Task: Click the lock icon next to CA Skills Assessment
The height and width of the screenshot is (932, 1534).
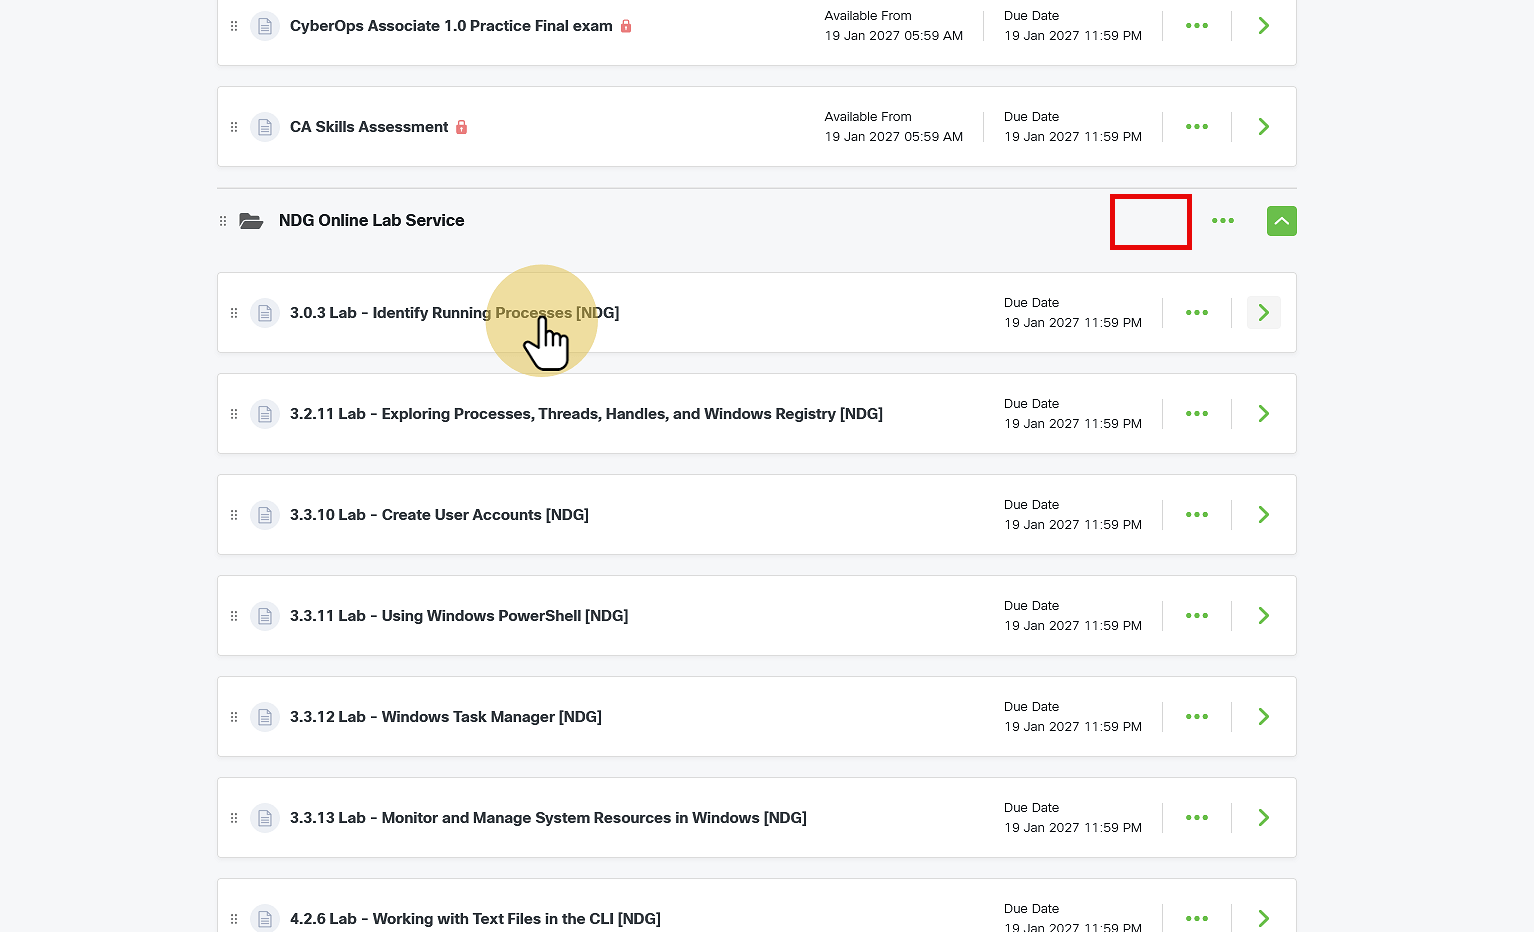Action: click(x=461, y=127)
